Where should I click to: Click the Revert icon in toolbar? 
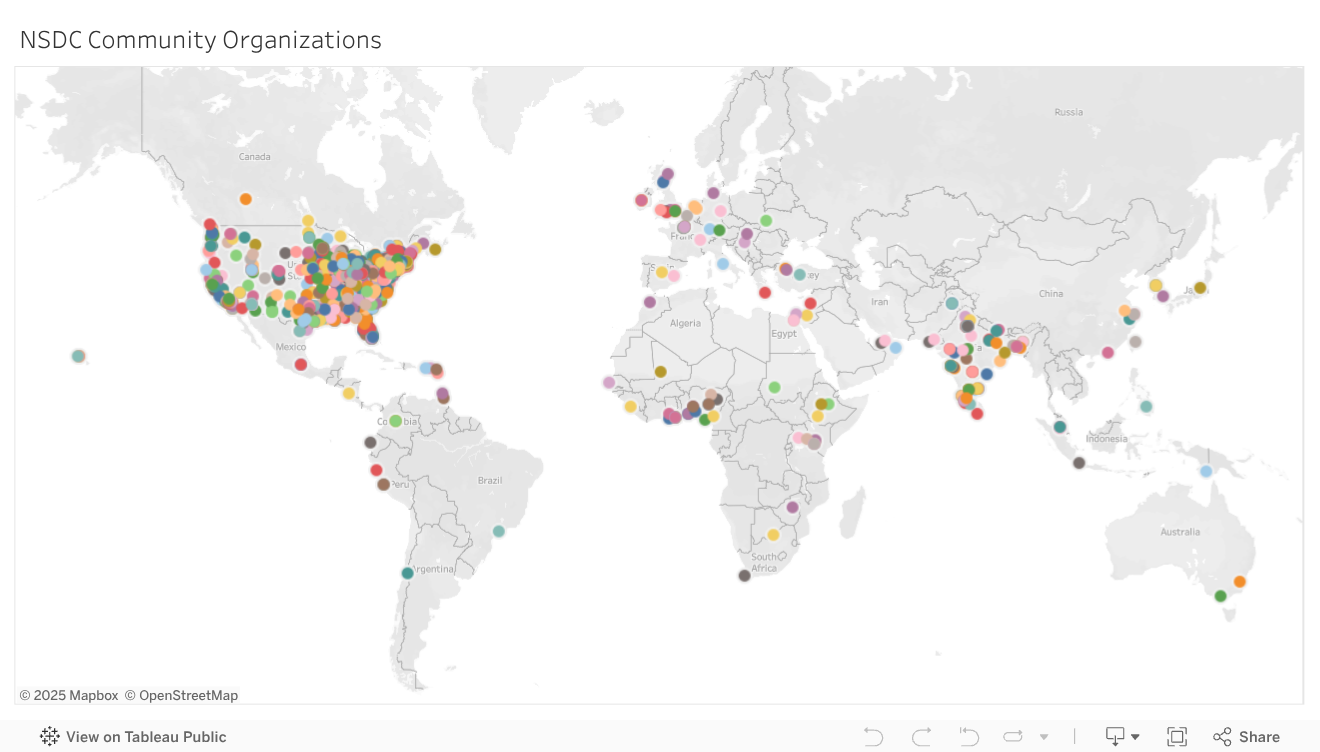coord(968,737)
